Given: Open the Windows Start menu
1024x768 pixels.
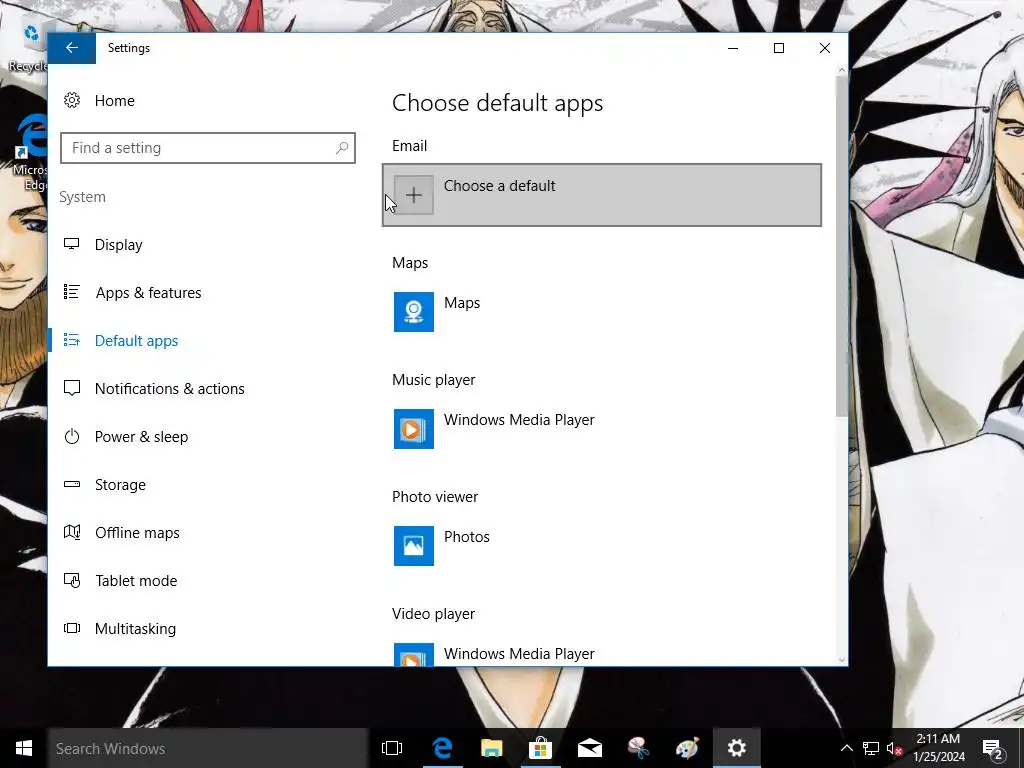Looking at the screenshot, I should click(24, 748).
